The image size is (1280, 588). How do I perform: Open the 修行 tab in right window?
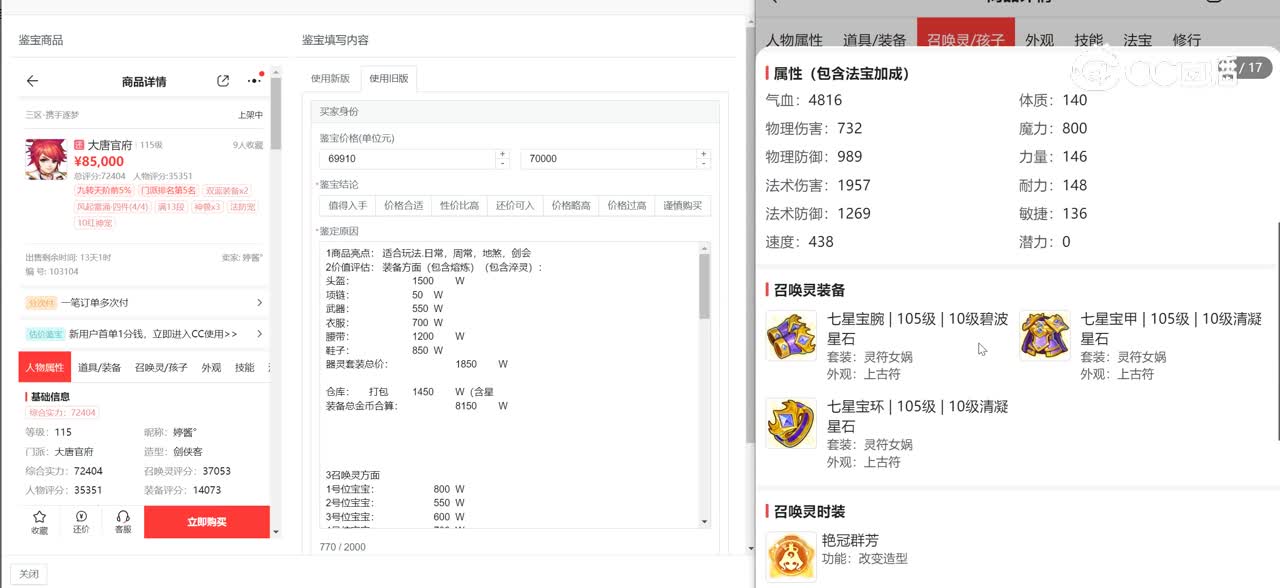point(1186,40)
